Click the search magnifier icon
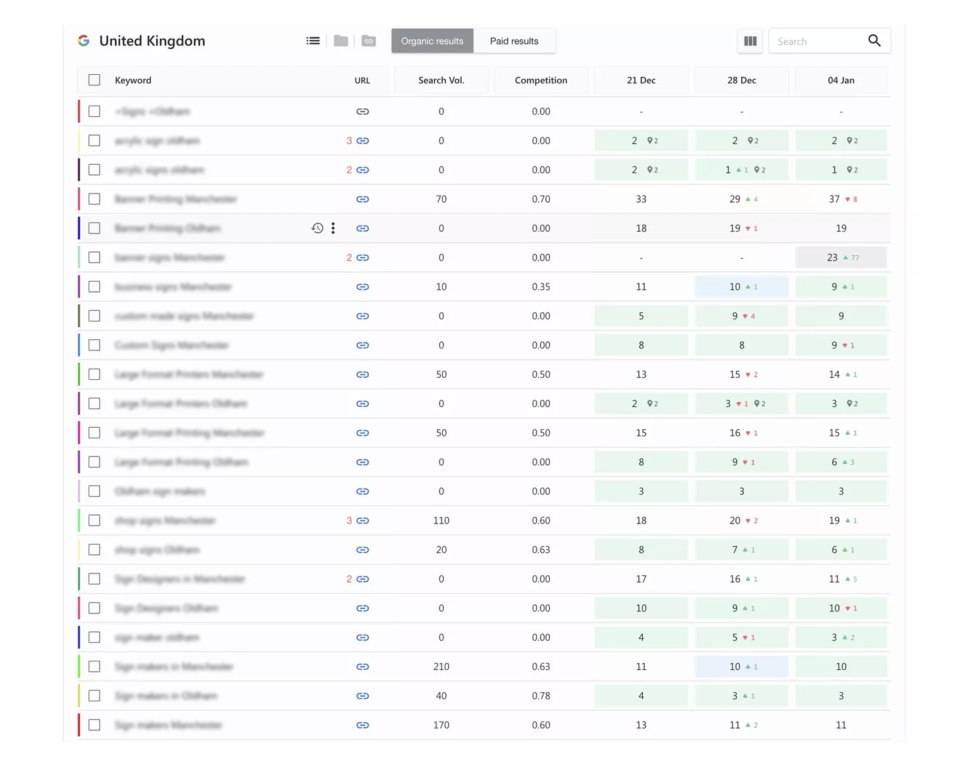The height and width of the screenshot is (765, 980). click(x=874, y=41)
